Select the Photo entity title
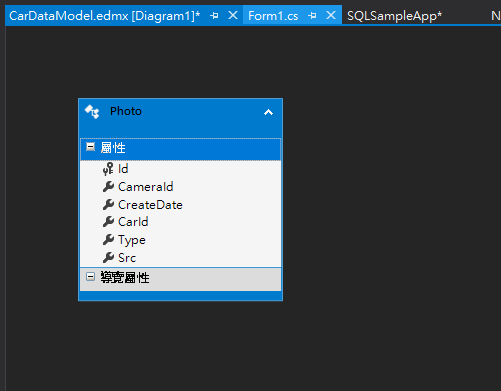This screenshot has height=391, width=501. point(126,111)
